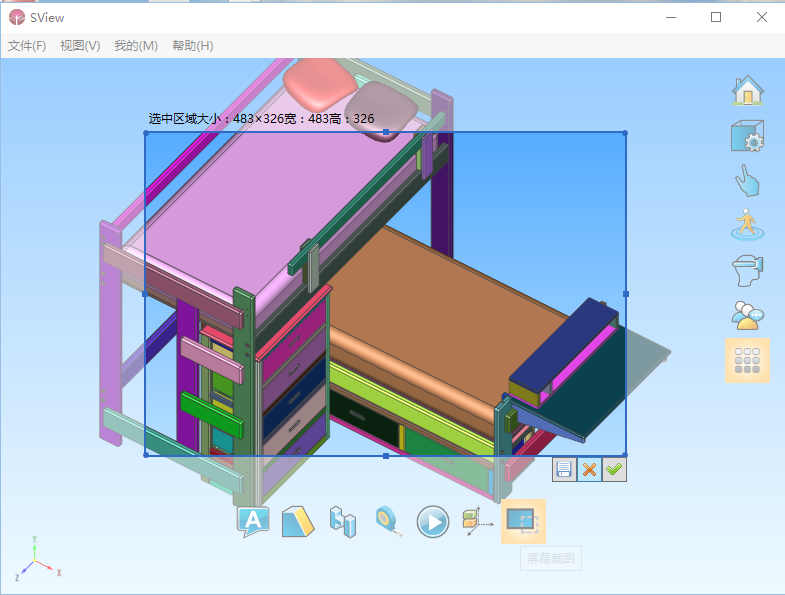The image size is (785, 595).
Task: Select the text annotation tool
Action: pyautogui.click(x=253, y=522)
